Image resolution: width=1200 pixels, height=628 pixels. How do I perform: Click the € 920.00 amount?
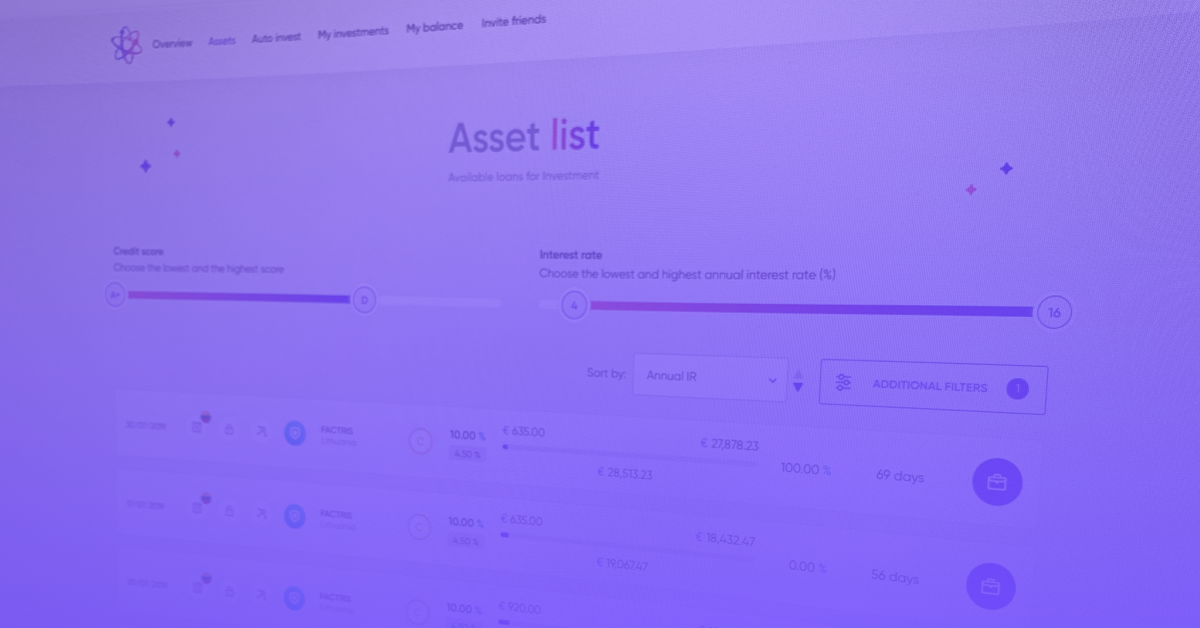pyautogui.click(x=520, y=608)
